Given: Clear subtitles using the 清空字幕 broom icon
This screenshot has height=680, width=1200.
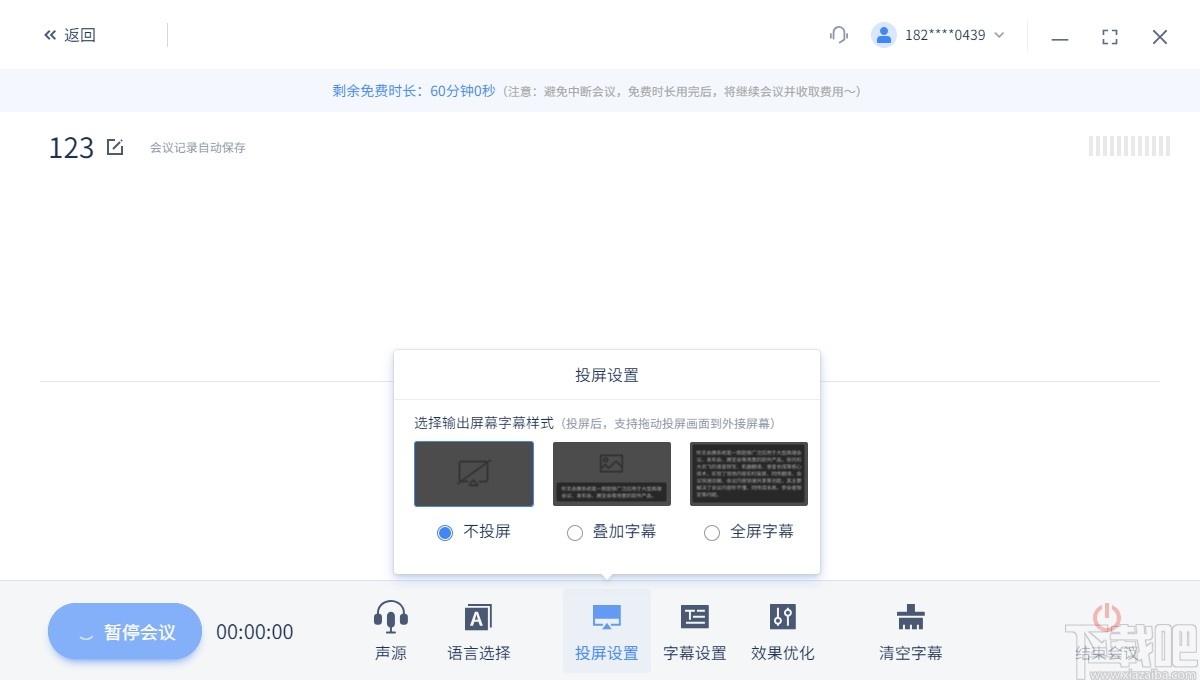Looking at the screenshot, I should (x=909, y=617).
